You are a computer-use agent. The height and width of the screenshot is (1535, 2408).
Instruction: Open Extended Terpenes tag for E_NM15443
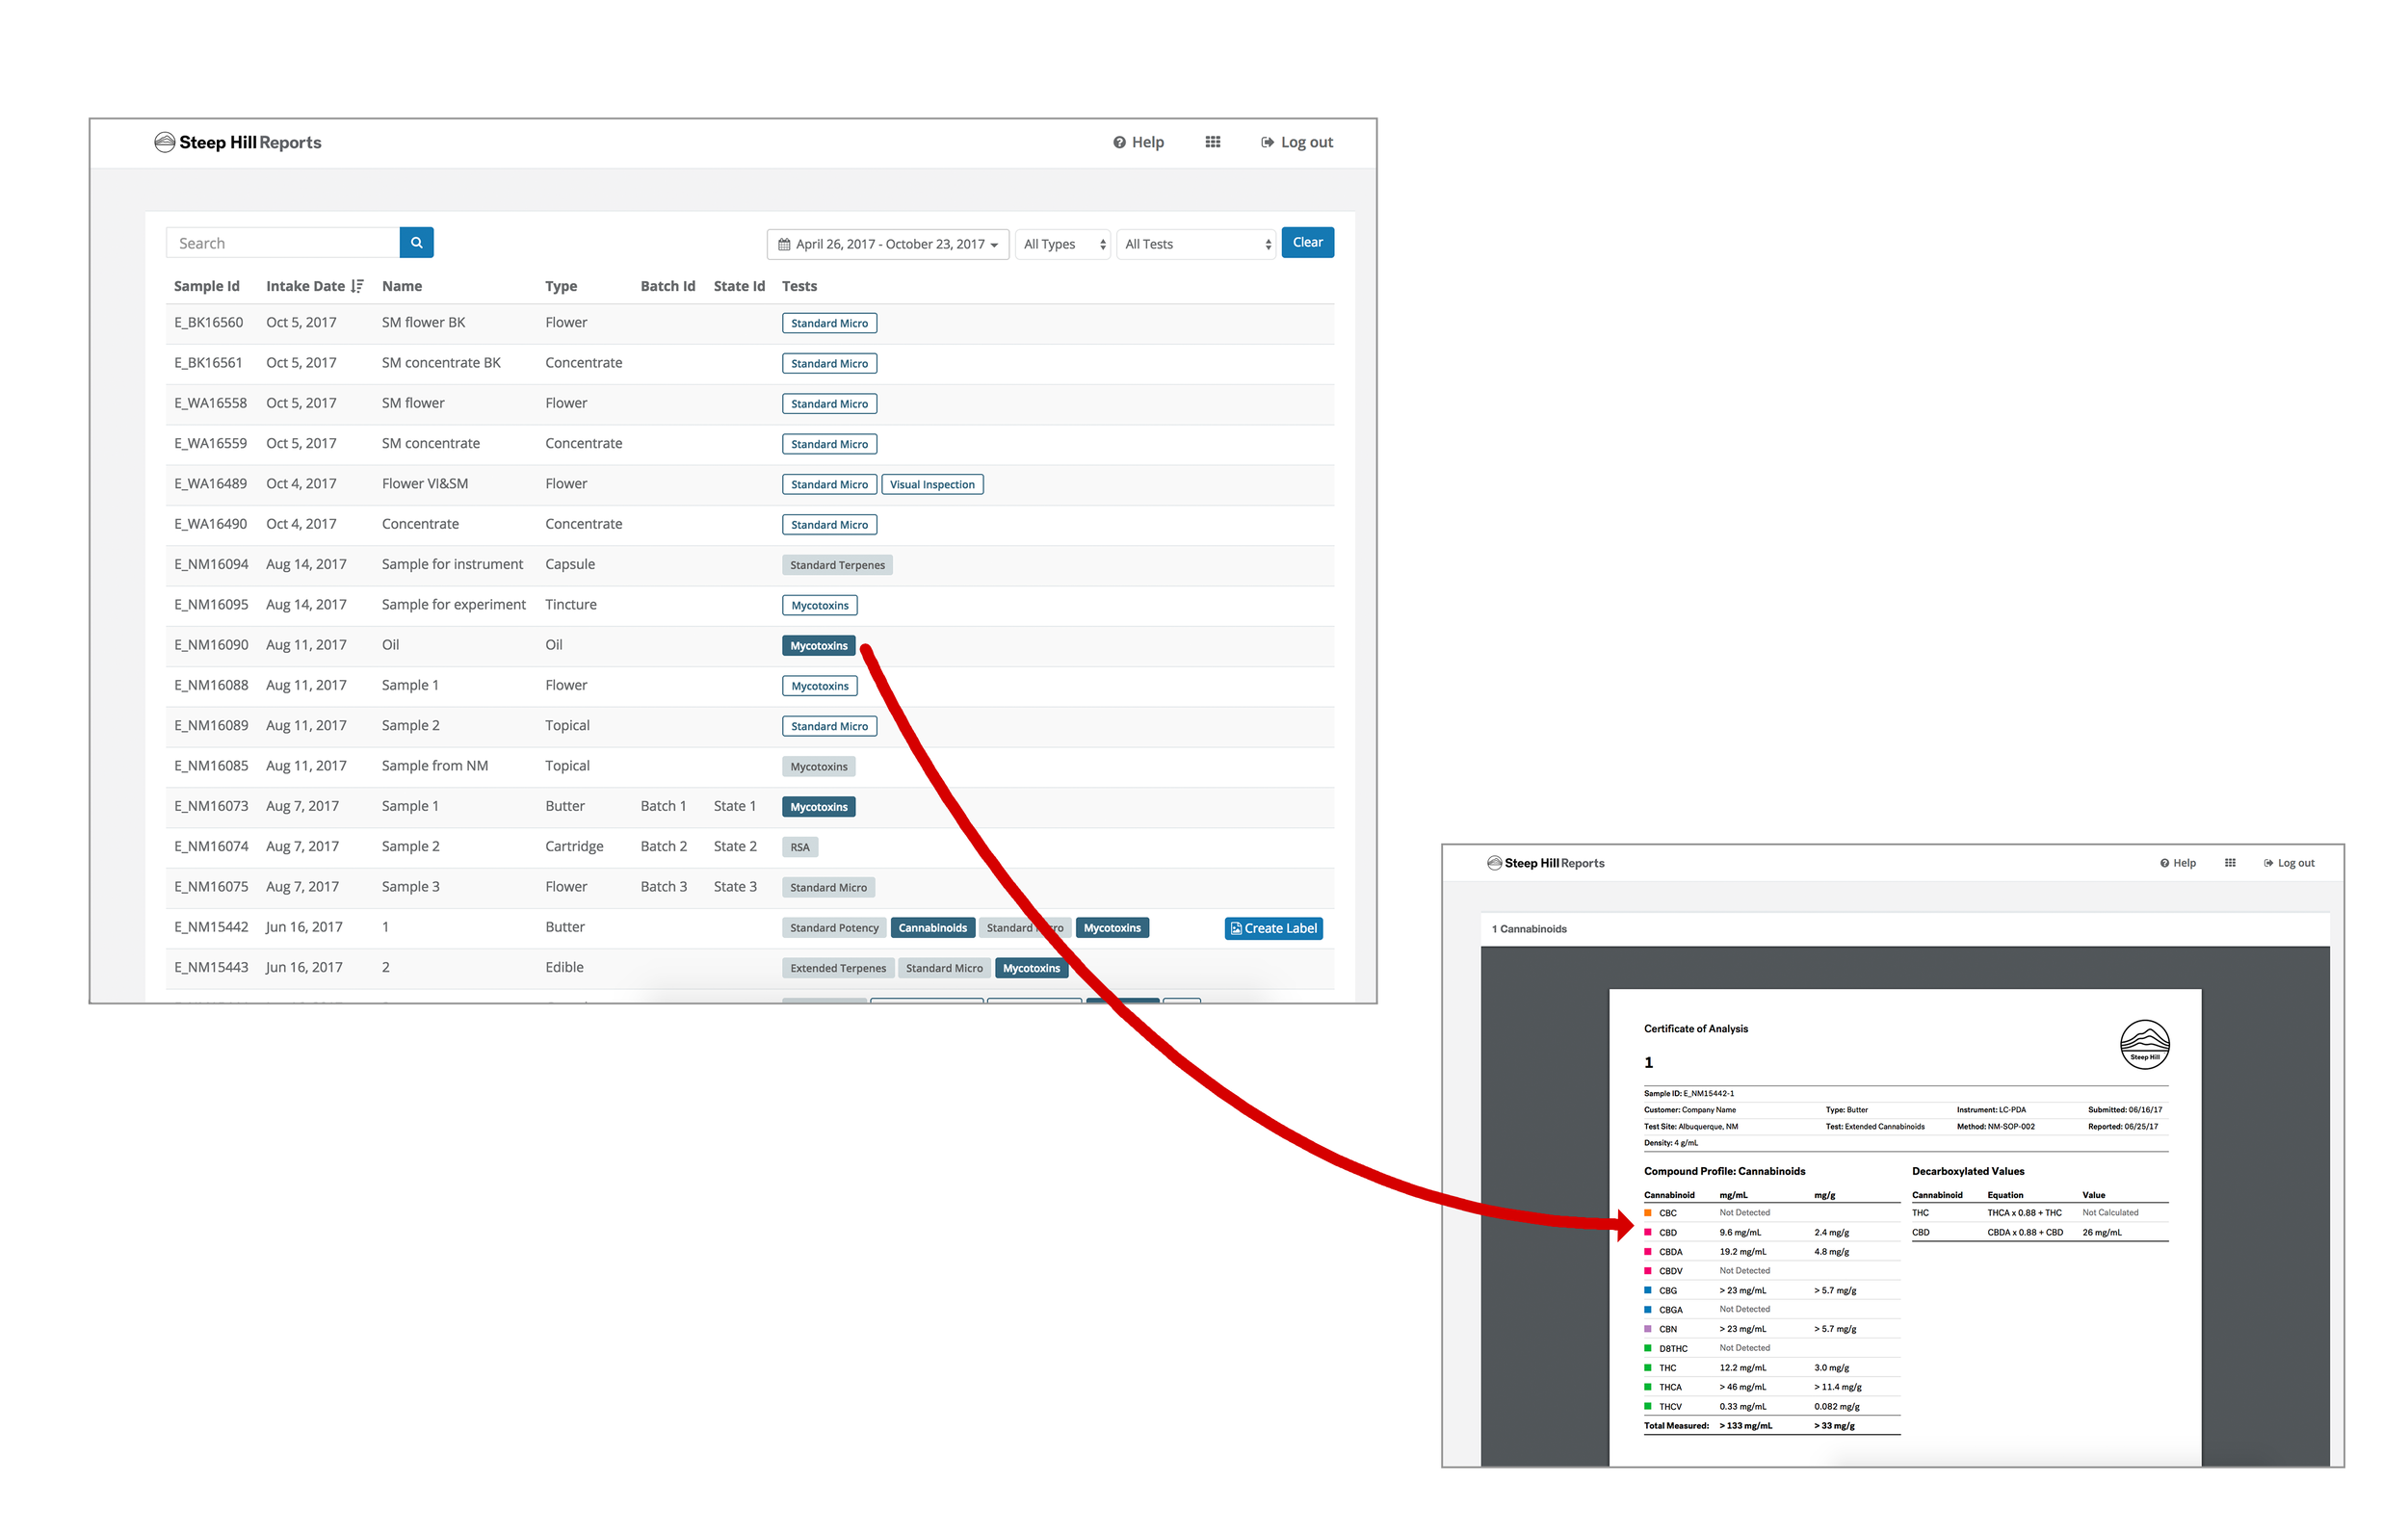click(x=838, y=968)
